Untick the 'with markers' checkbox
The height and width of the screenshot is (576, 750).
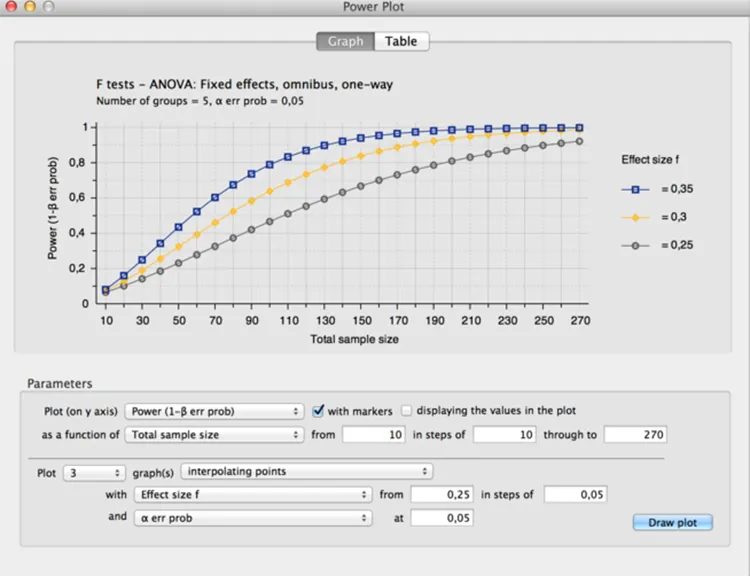coord(318,410)
